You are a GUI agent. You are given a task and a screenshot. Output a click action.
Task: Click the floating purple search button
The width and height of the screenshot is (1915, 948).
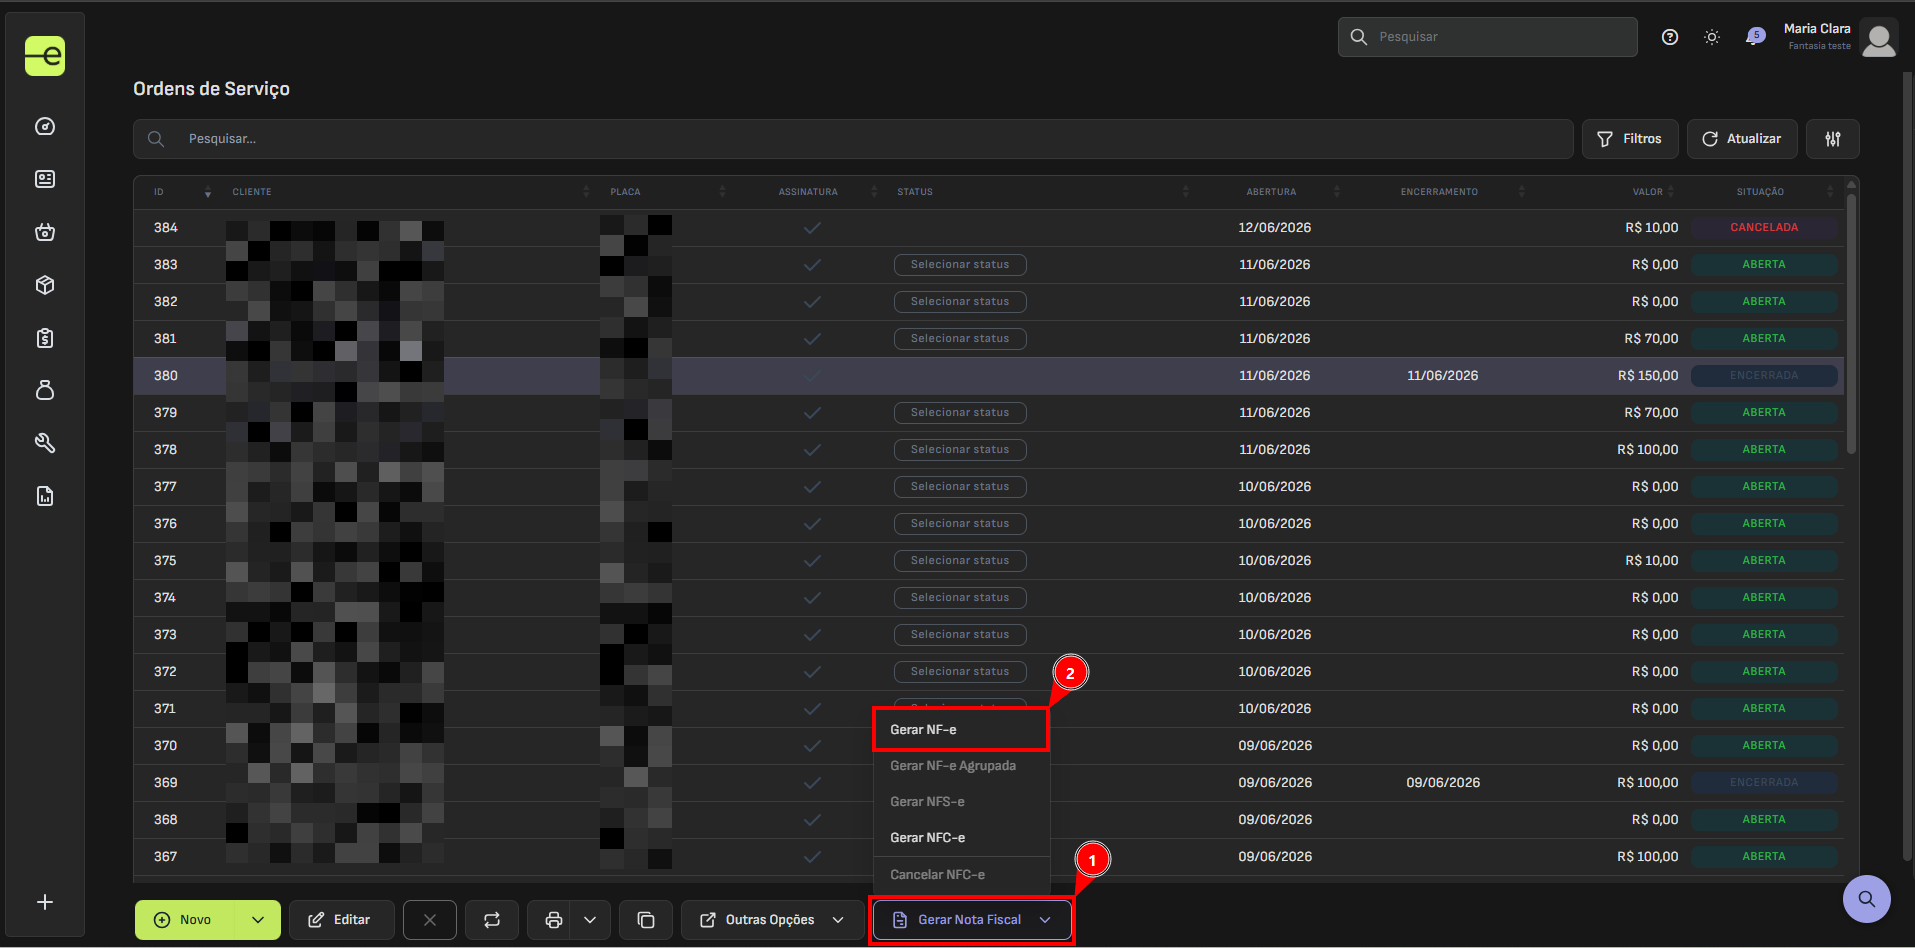click(x=1866, y=899)
